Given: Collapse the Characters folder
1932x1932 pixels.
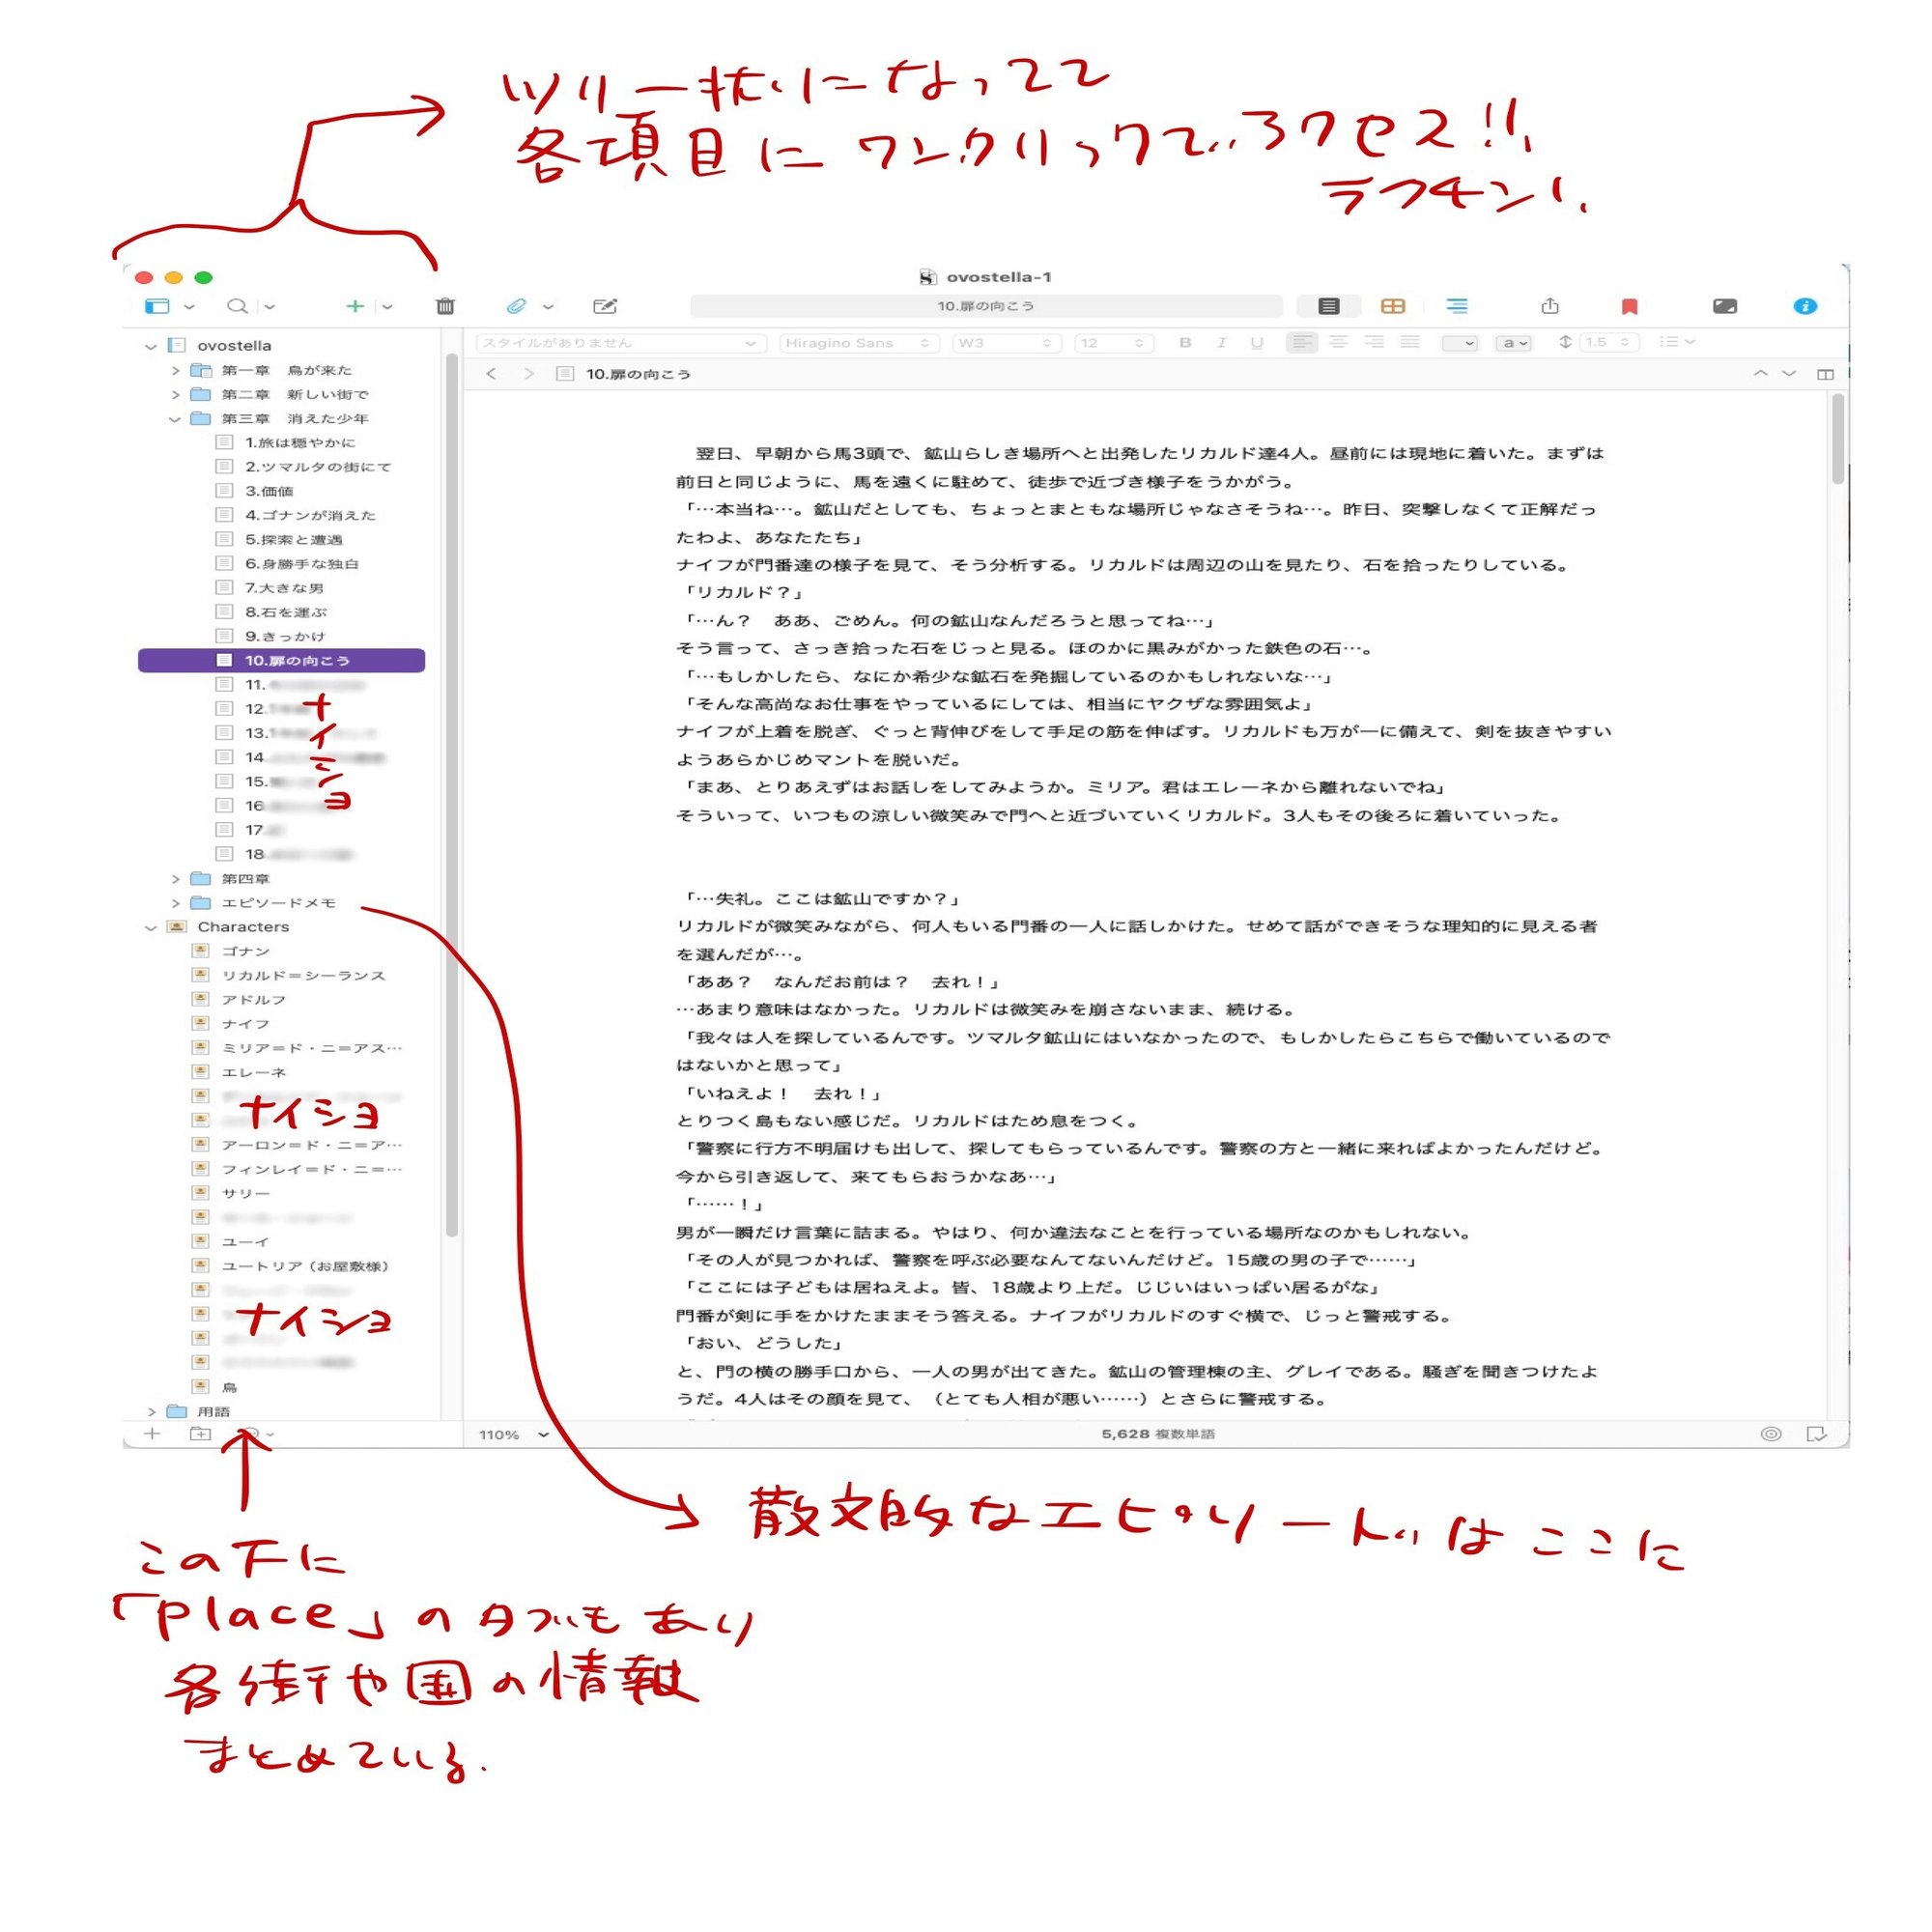Looking at the screenshot, I should click(x=151, y=927).
